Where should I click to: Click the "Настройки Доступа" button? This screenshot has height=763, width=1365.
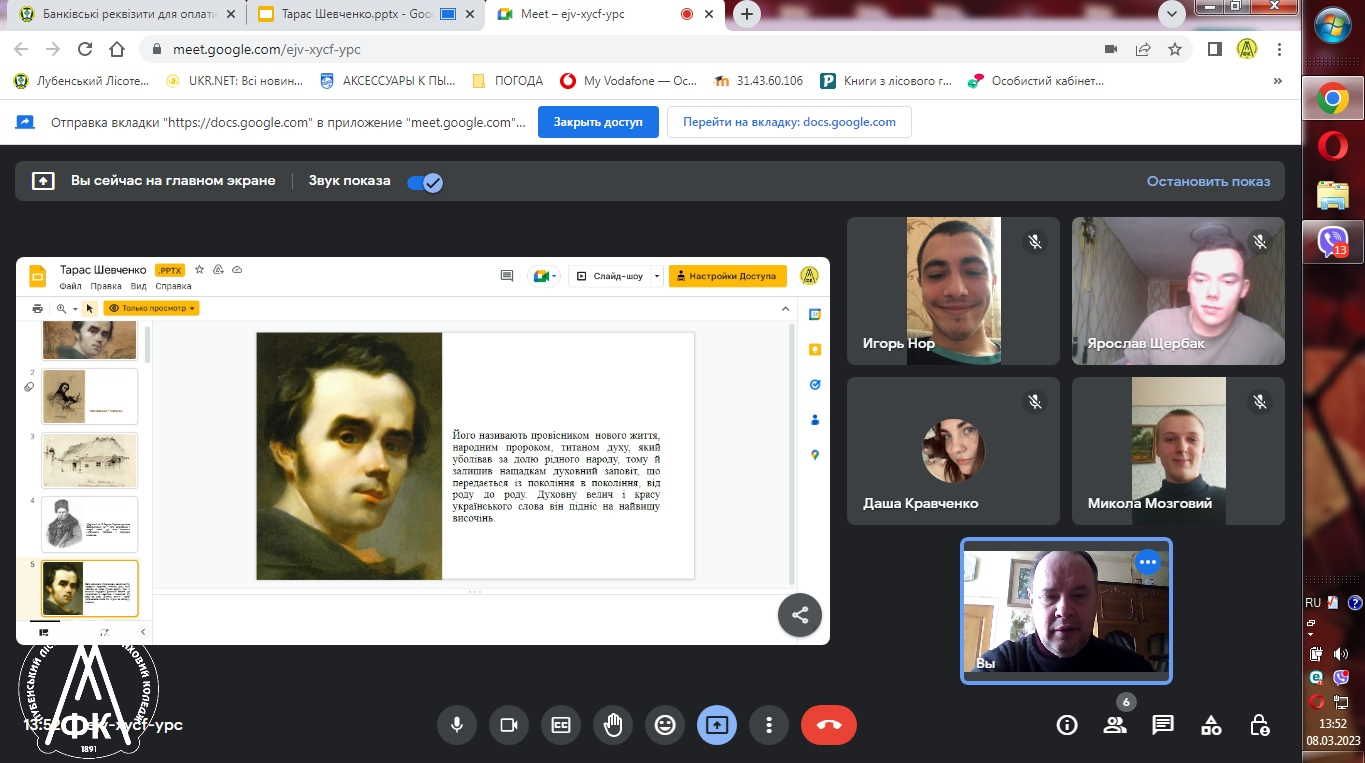coord(727,276)
